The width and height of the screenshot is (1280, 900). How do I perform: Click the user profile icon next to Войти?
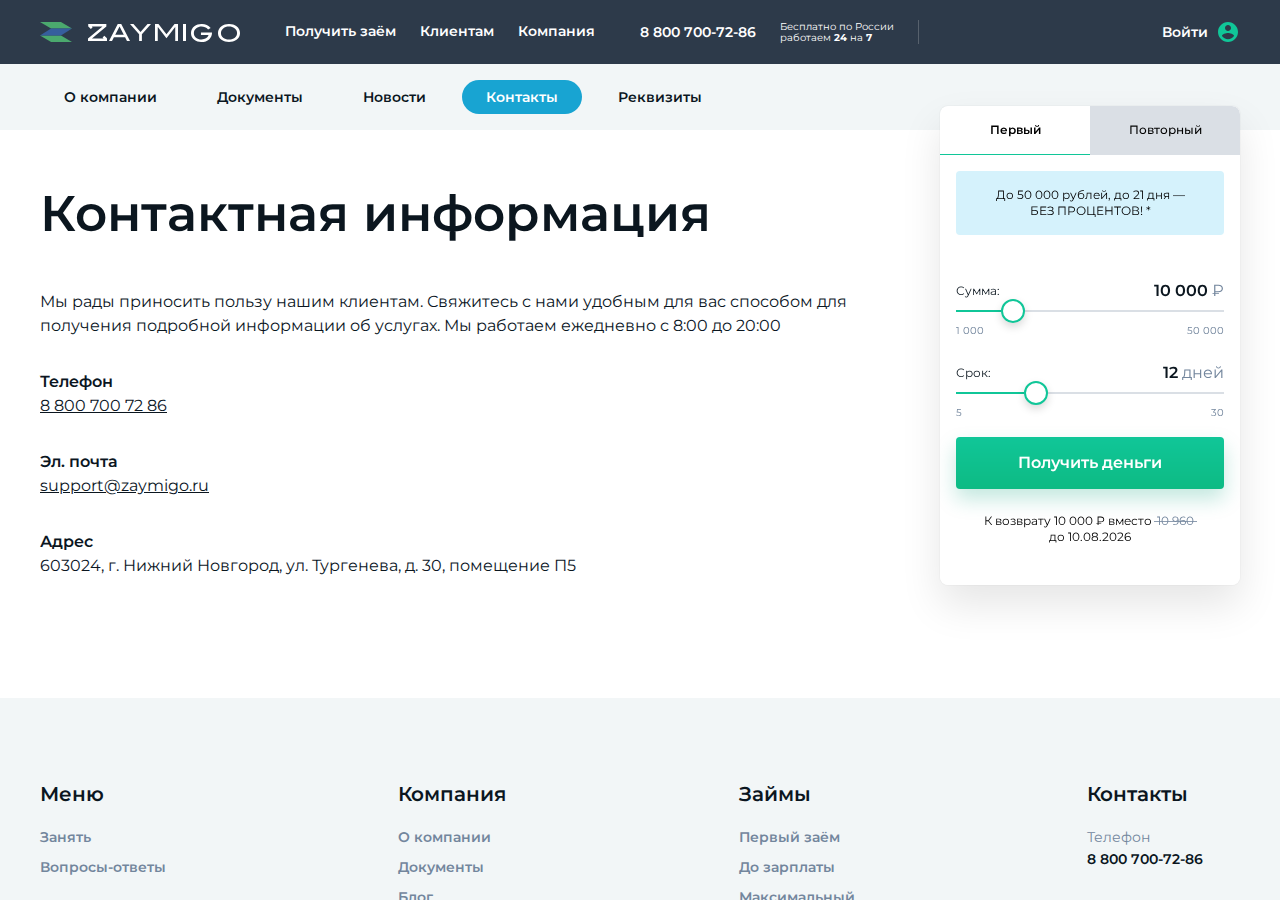coord(1228,32)
